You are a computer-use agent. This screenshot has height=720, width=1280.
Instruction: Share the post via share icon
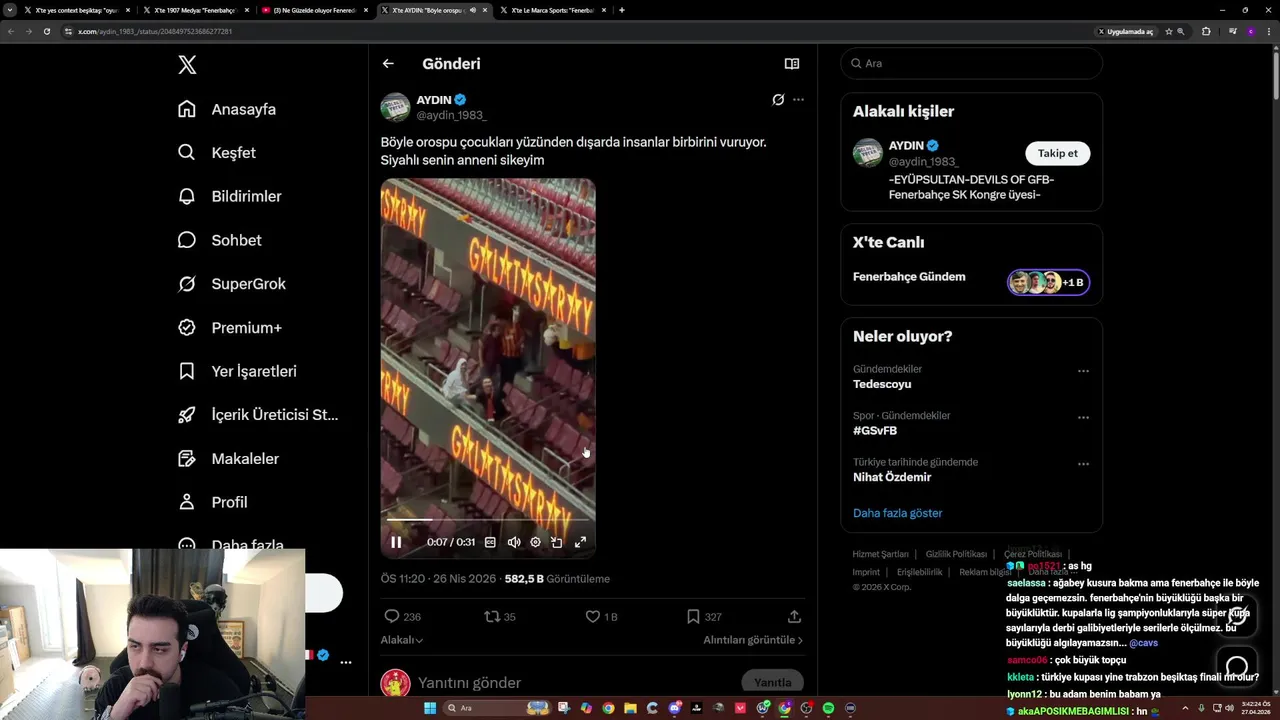pos(794,617)
